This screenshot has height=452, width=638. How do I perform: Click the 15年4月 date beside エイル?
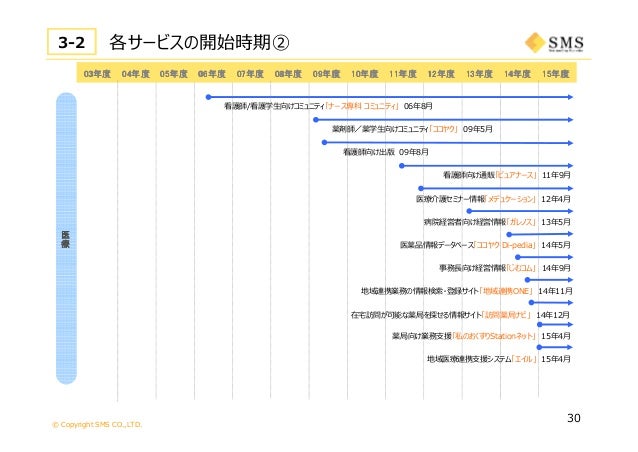click(556, 359)
